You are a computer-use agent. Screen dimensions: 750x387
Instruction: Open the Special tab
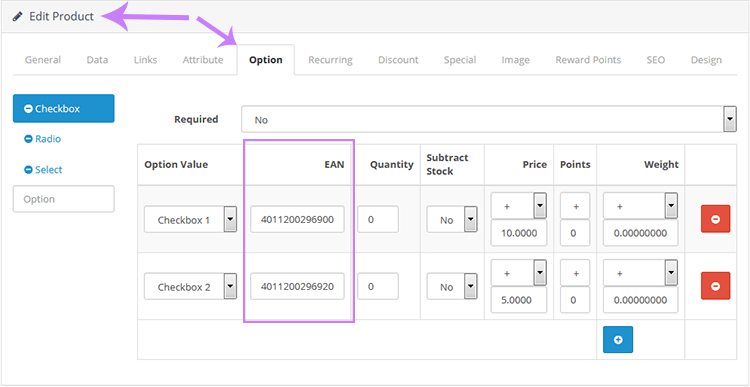[x=460, y=60]
